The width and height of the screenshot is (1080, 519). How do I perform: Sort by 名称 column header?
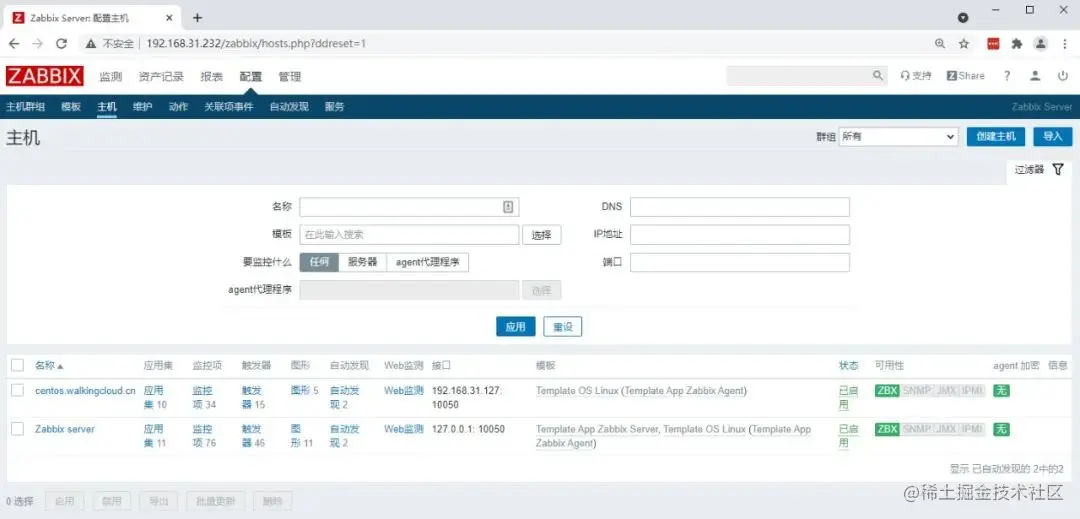(x=49, y=366)
